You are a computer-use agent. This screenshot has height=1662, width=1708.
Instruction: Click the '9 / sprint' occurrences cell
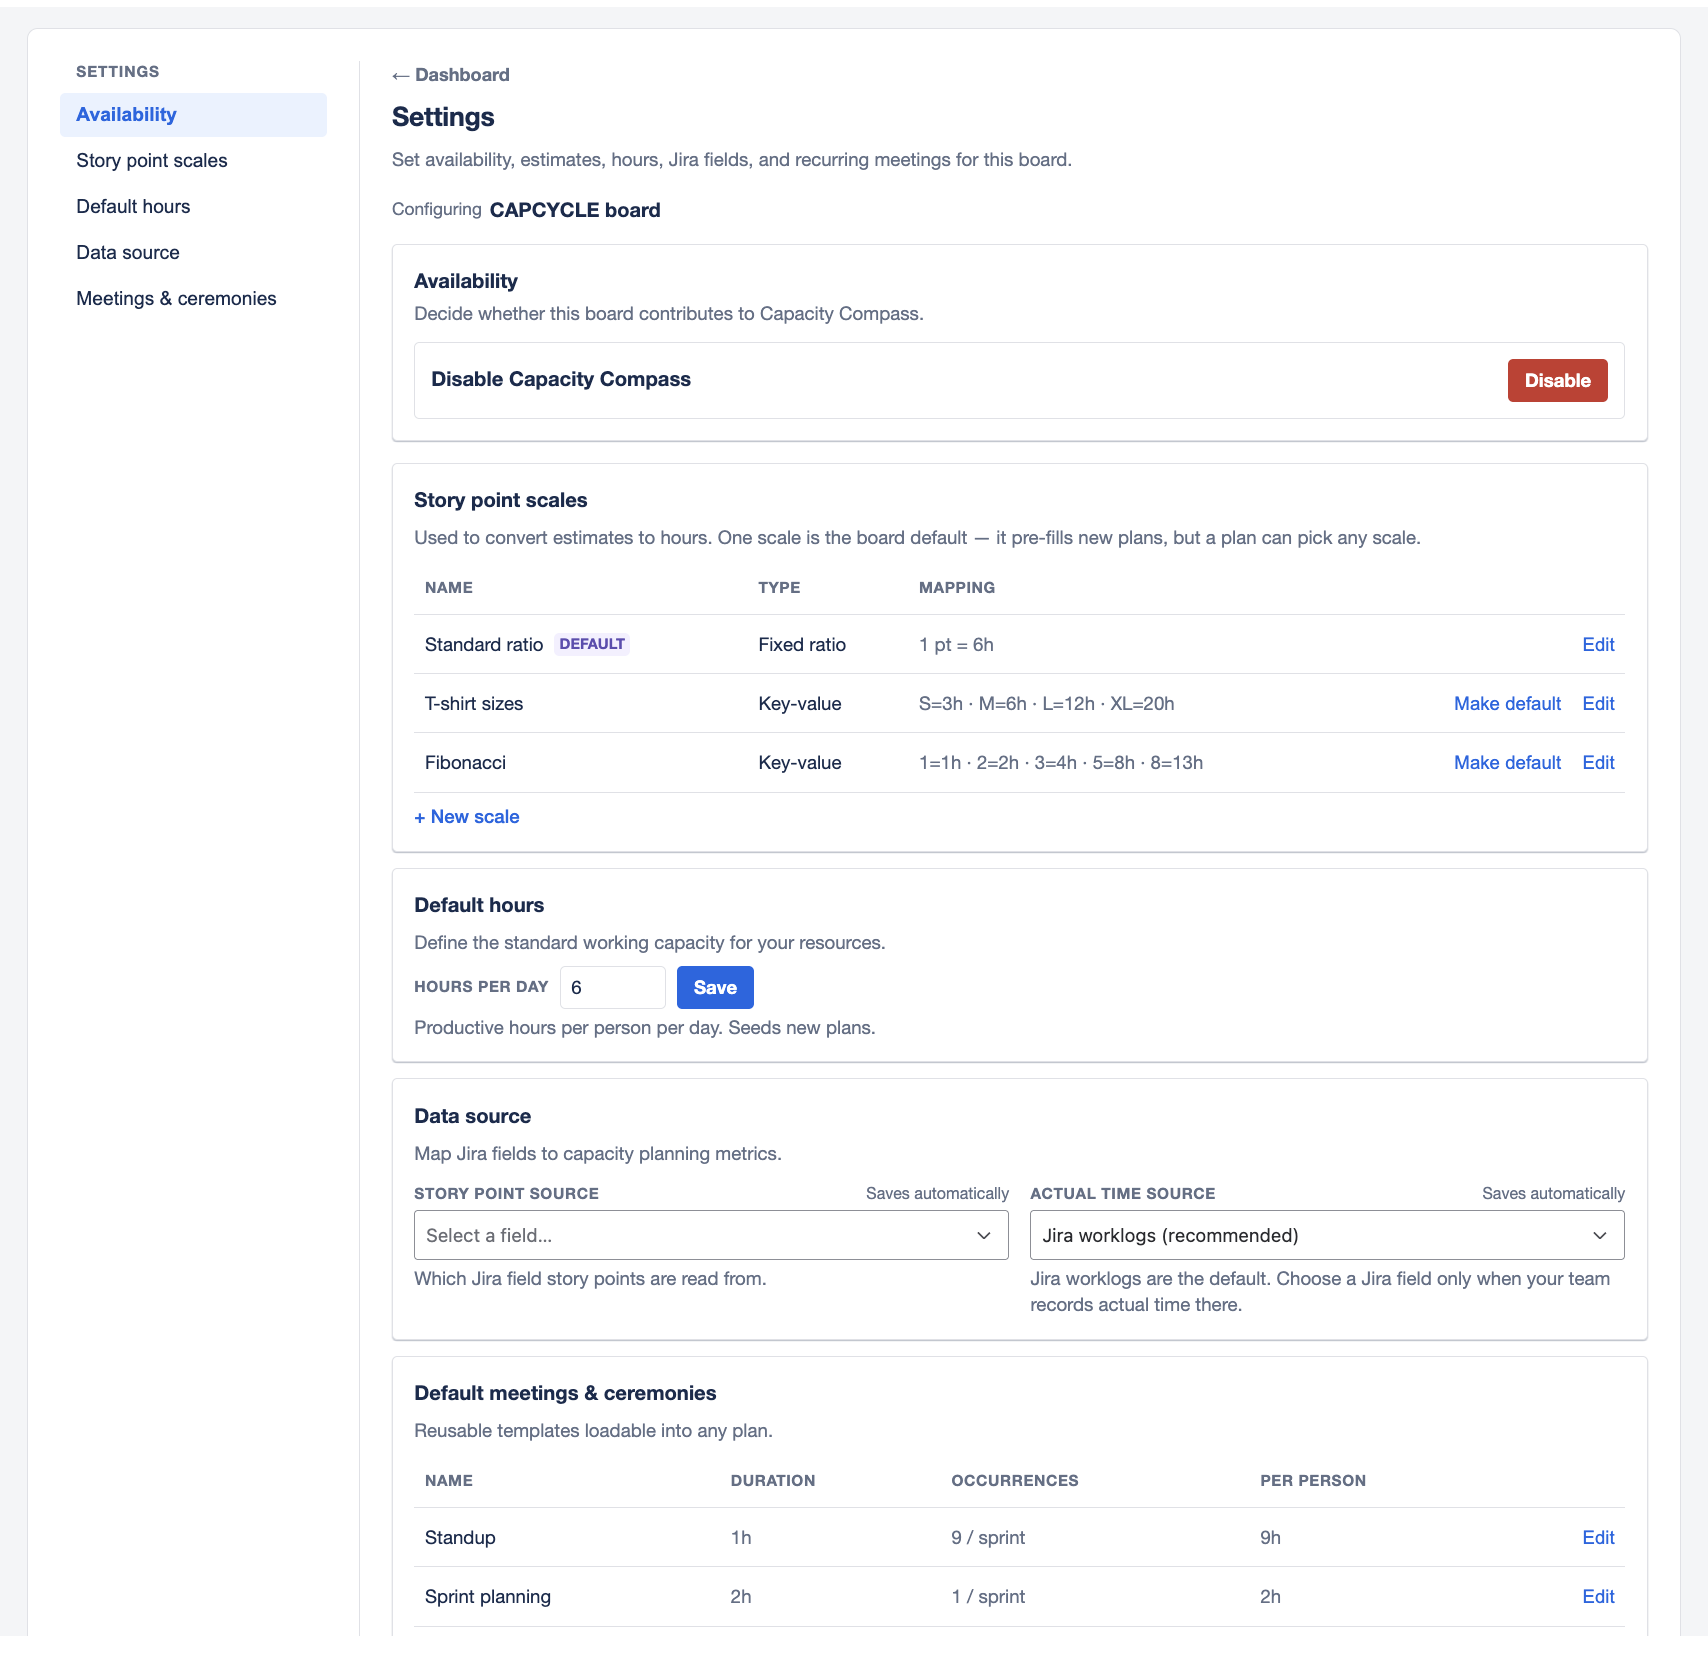[x=988, y=1538]
